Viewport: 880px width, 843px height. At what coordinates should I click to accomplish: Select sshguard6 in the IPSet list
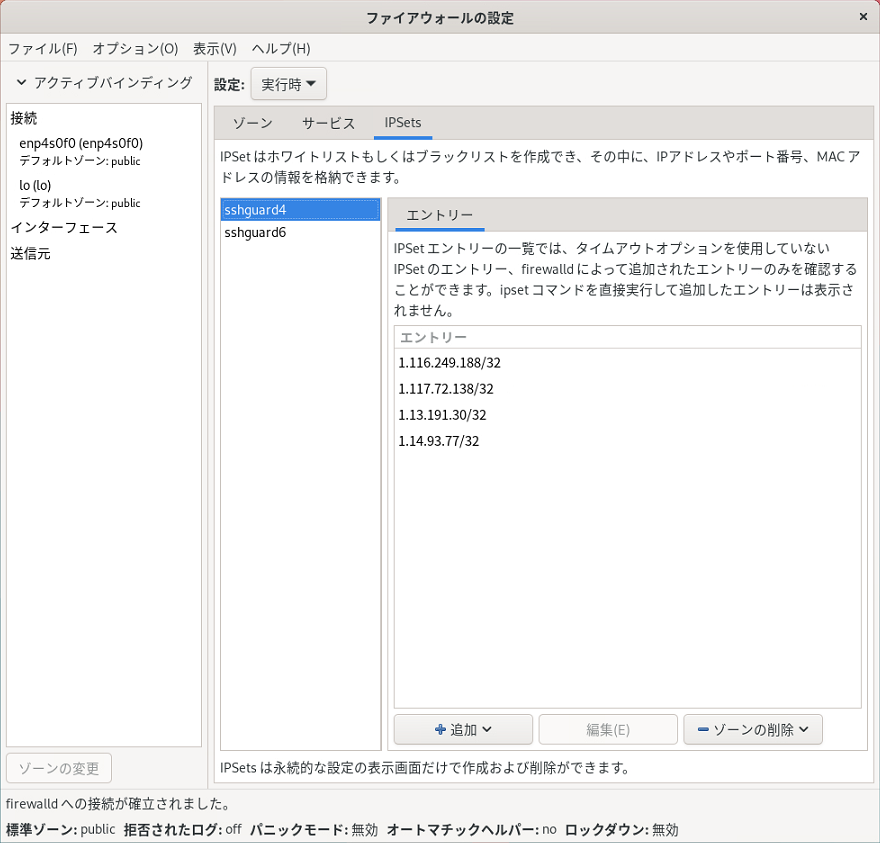256,232
